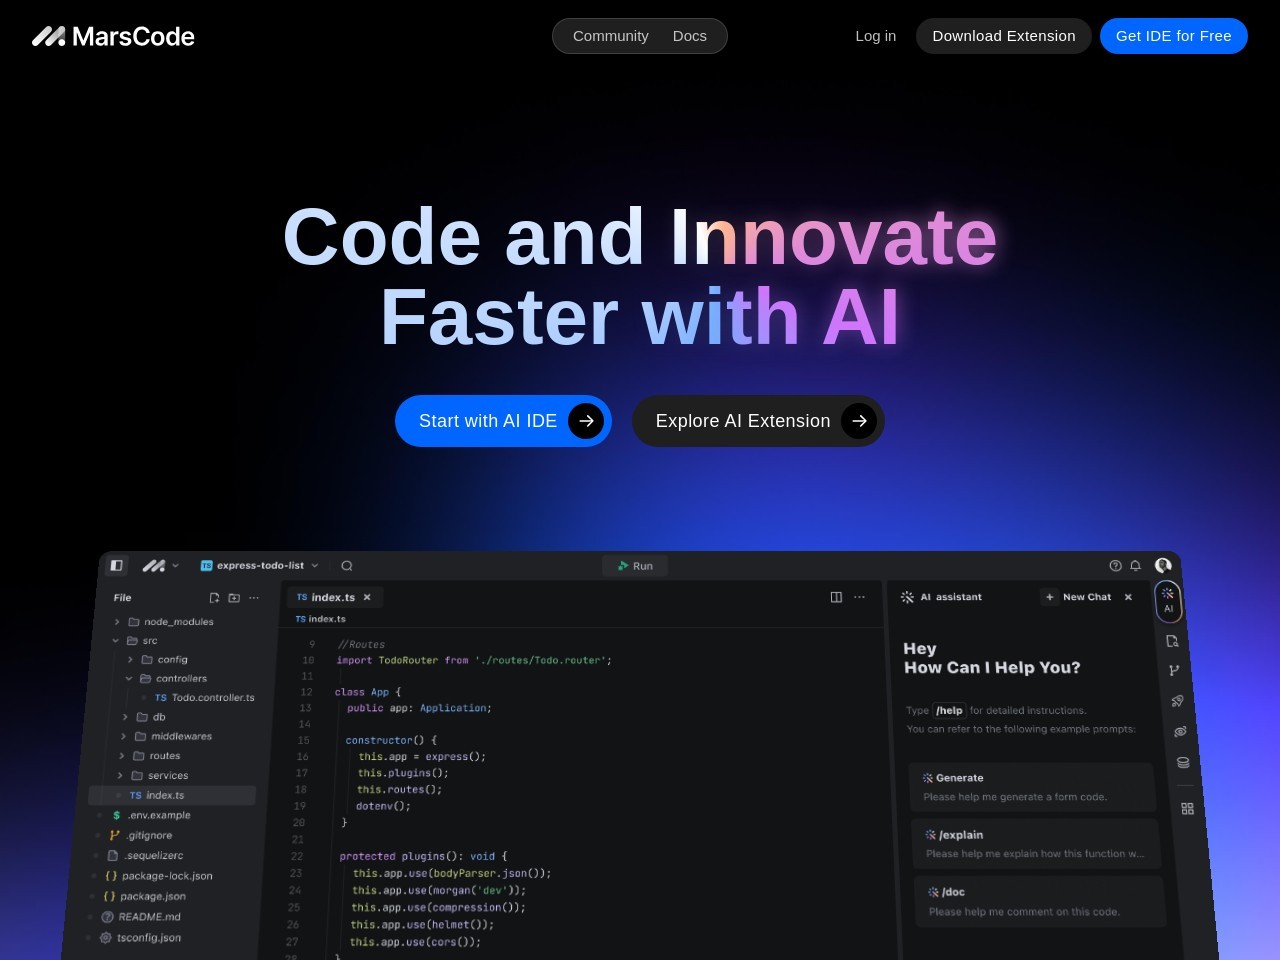Open the express-todo-list project dropdown
Image resolution: width=1280 pixels, height=960 pixels.
pyautogui.click(x=260, y=565)
